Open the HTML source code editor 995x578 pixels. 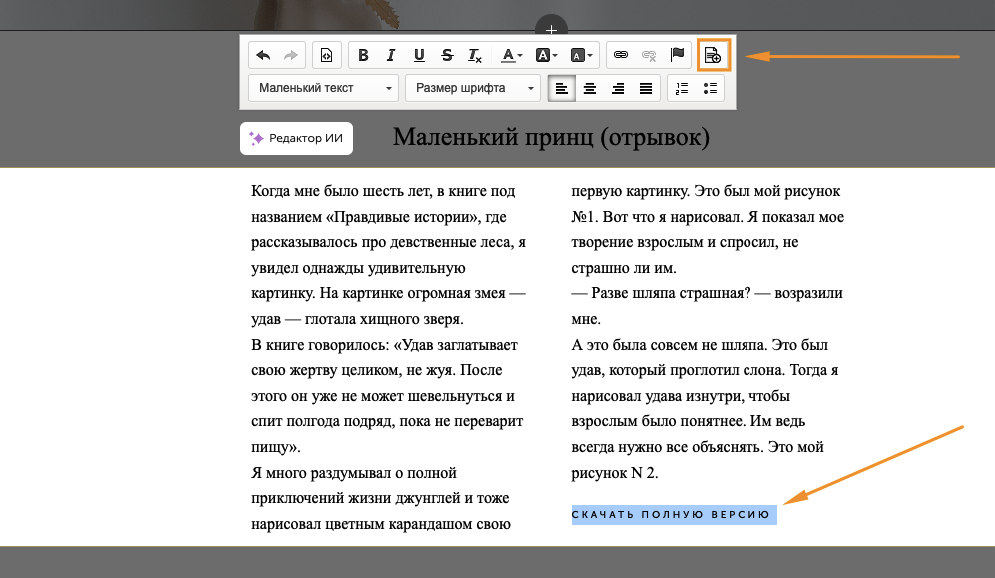pyautogui.click(x=325, y=55)
